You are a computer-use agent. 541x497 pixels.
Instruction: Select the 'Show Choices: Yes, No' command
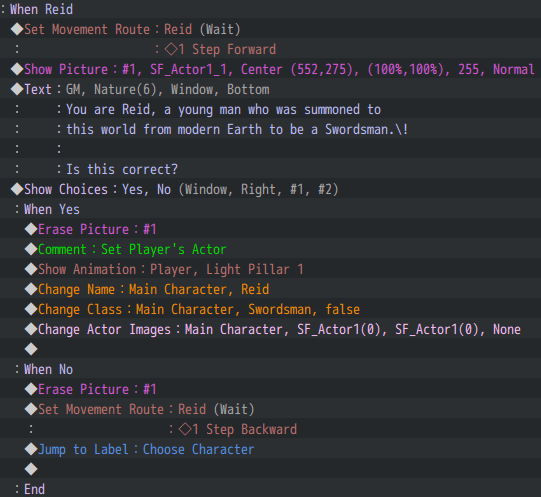pyautogui.click(x=270, y=189)
